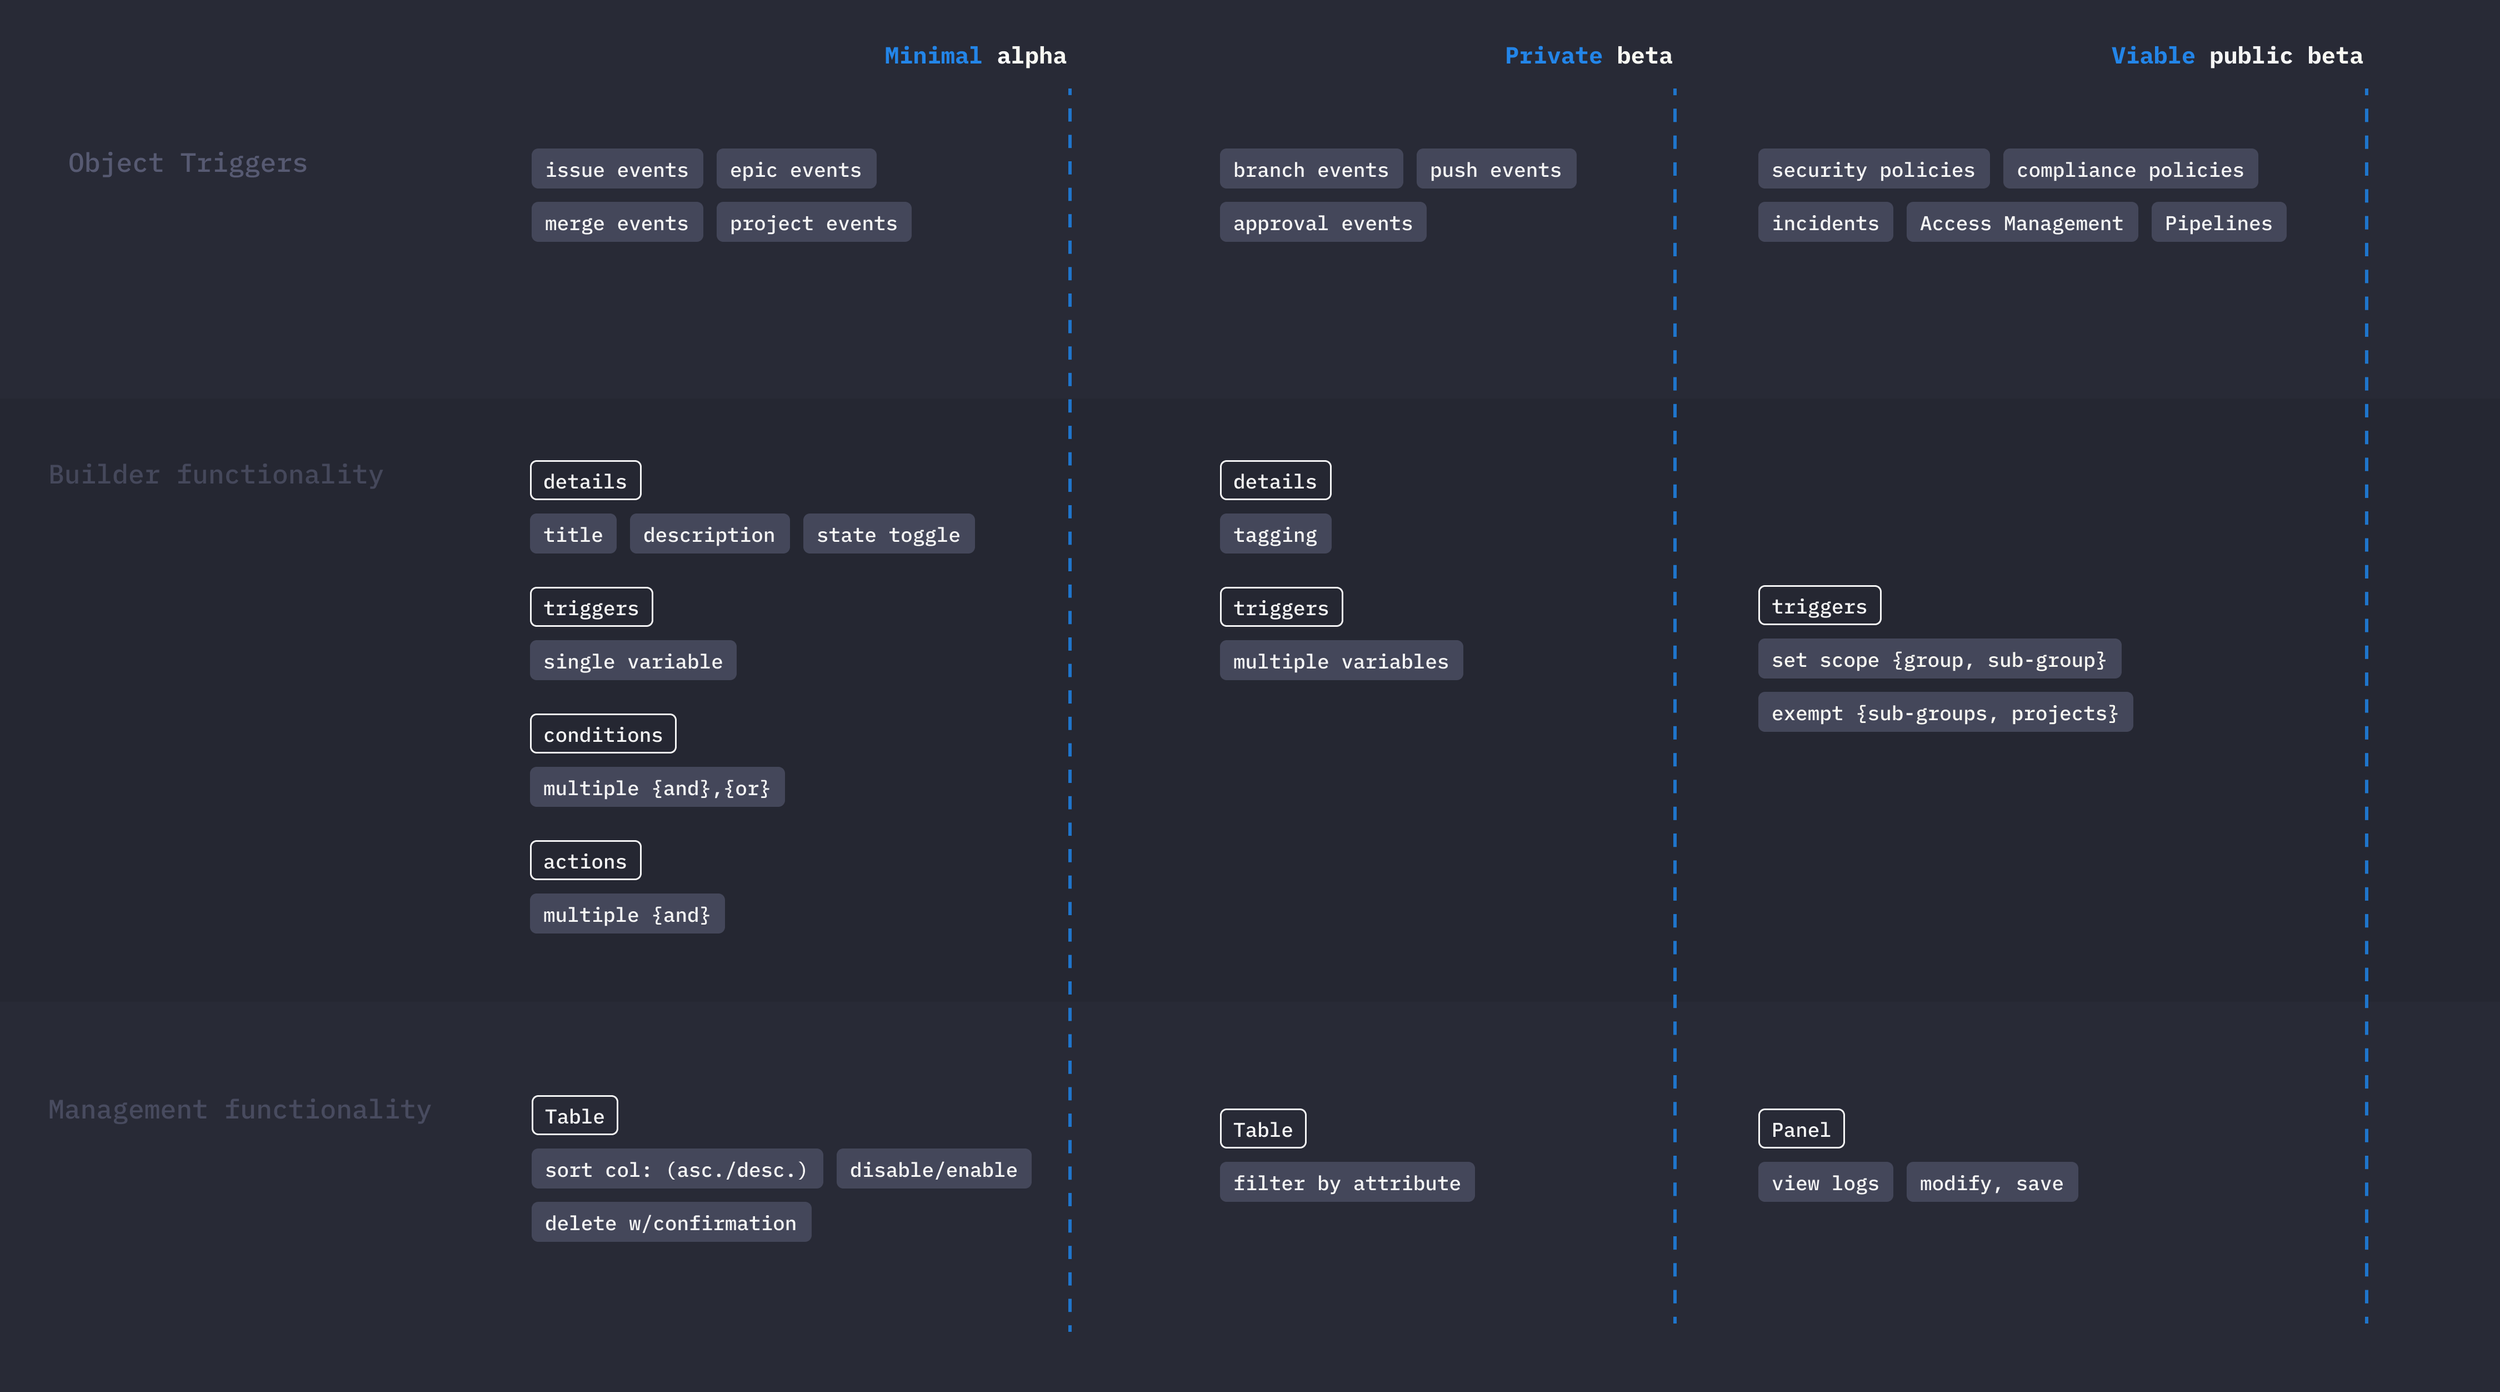
Task: Select 'set scope {group, sub-group}' chip
Action: (x=1938, y=659)
